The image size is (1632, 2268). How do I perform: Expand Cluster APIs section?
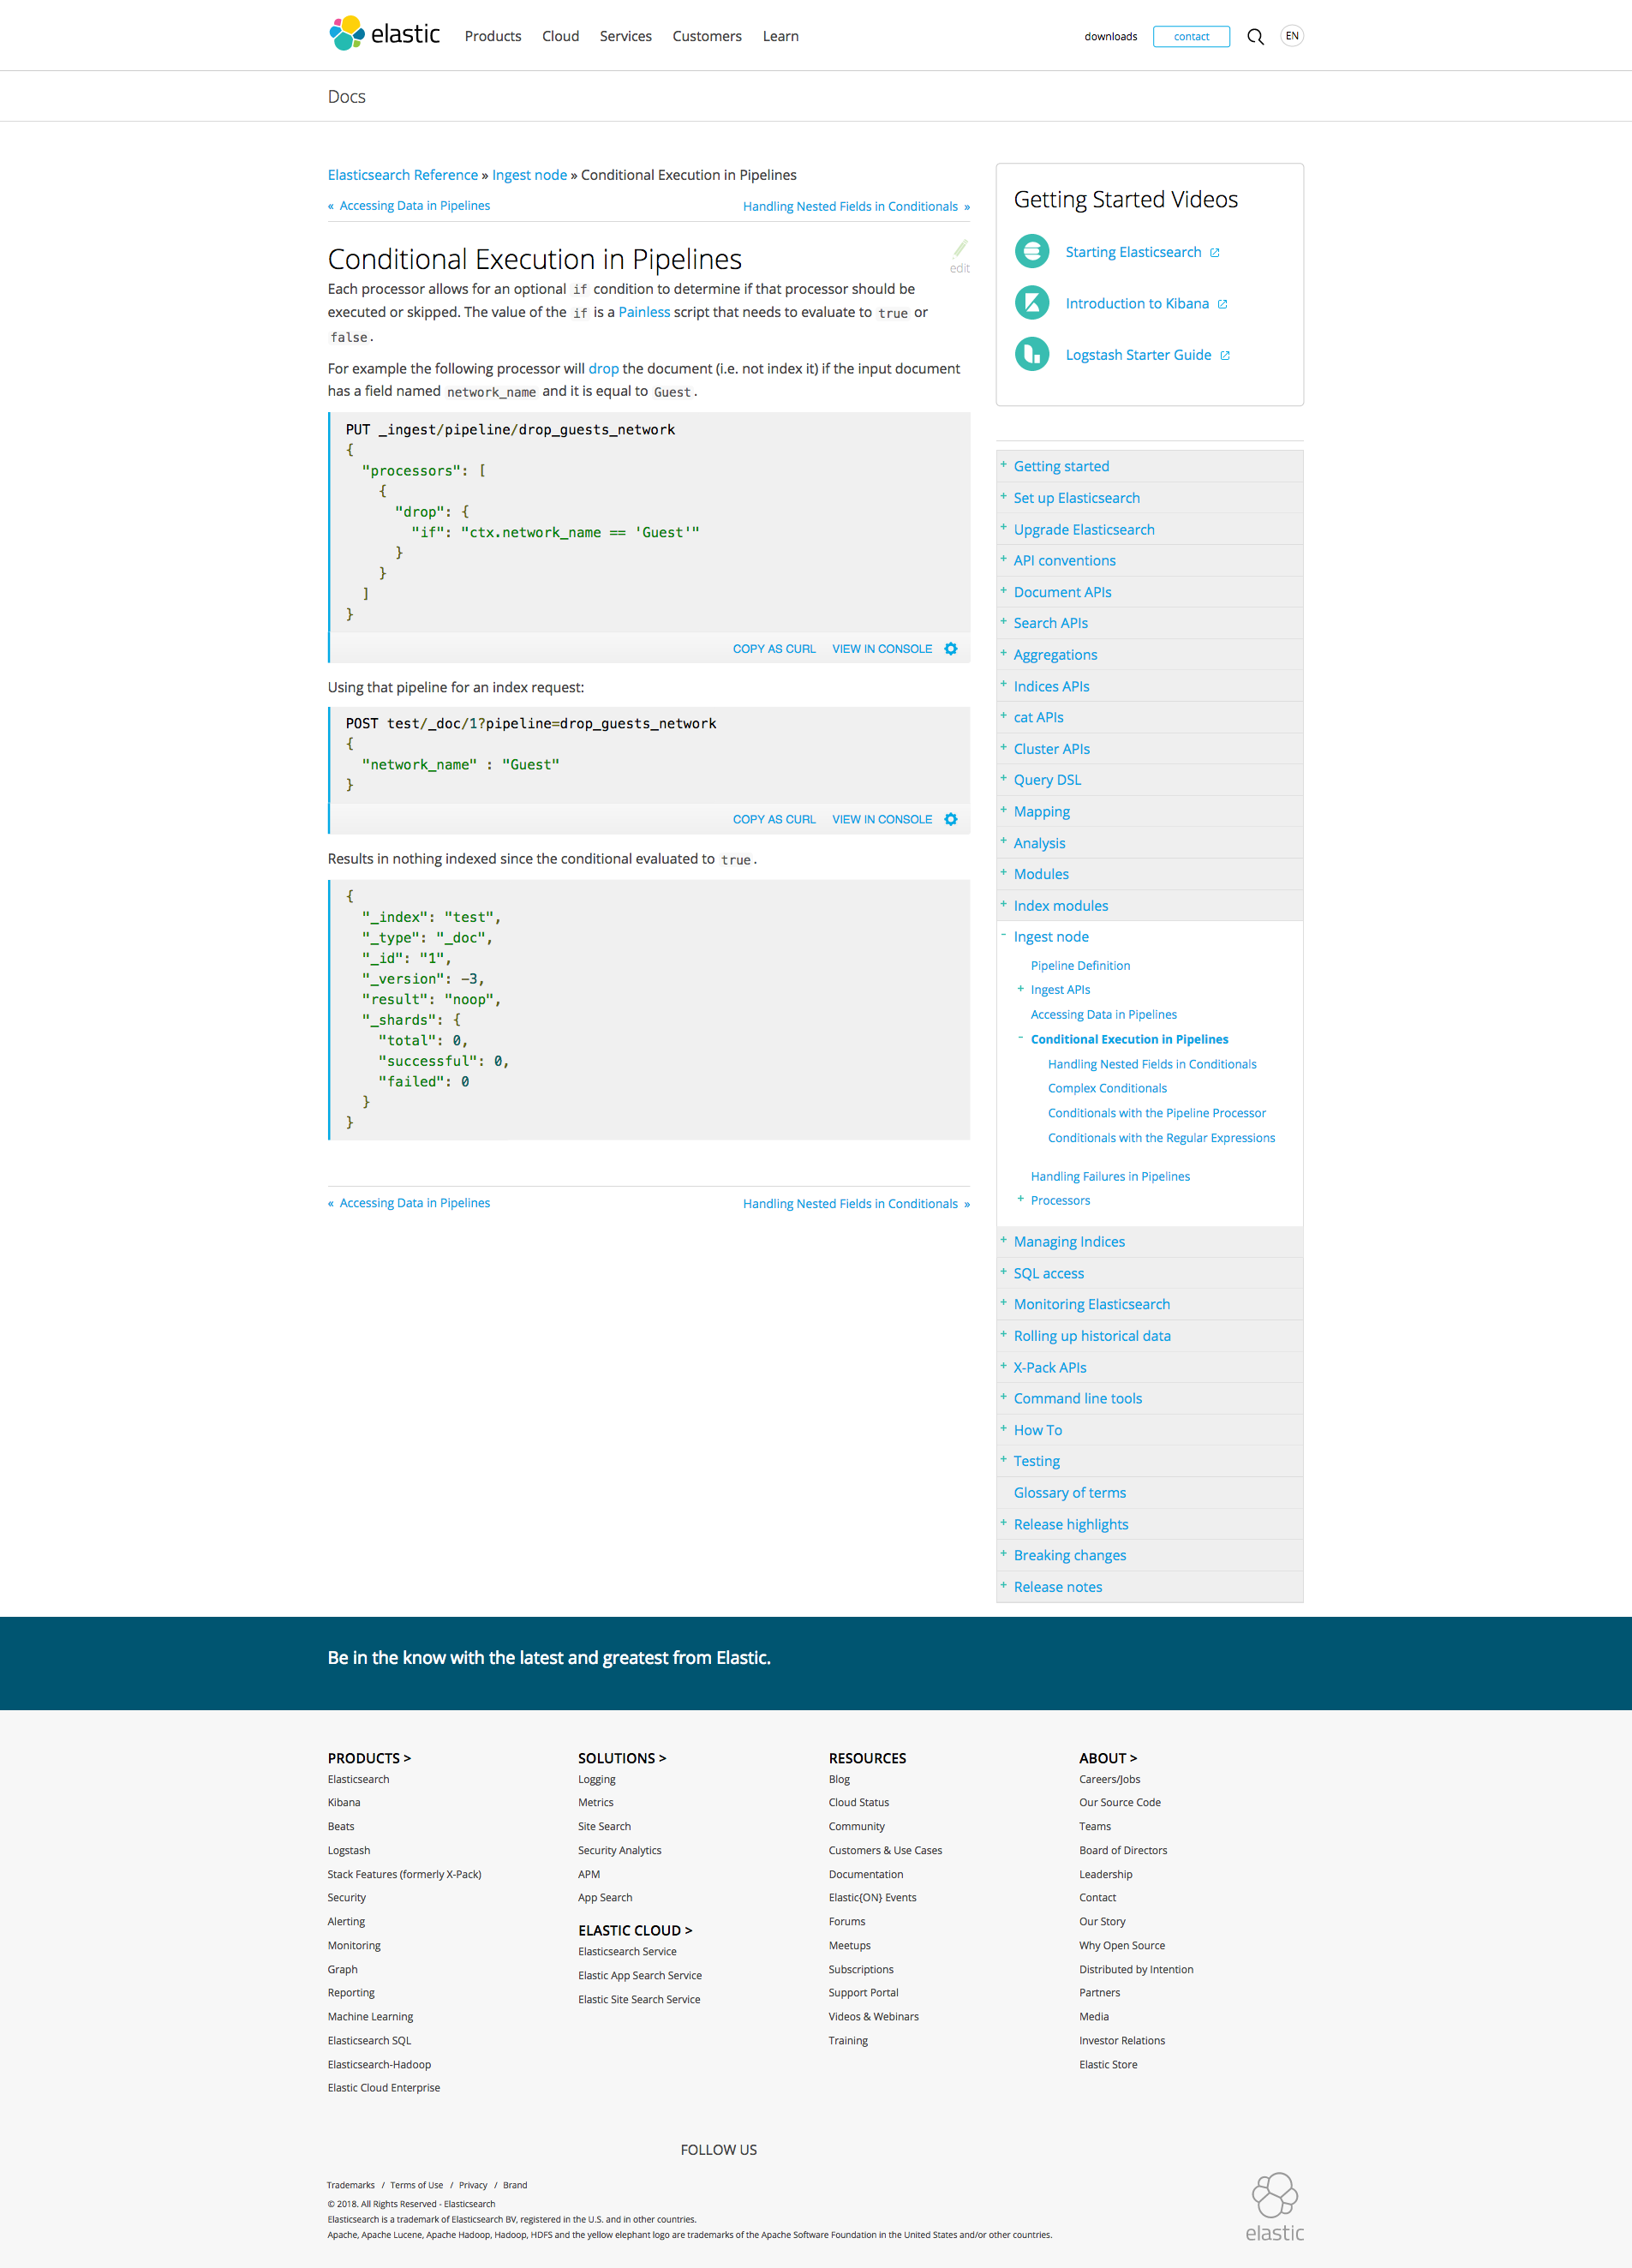tap(1003, 748)
